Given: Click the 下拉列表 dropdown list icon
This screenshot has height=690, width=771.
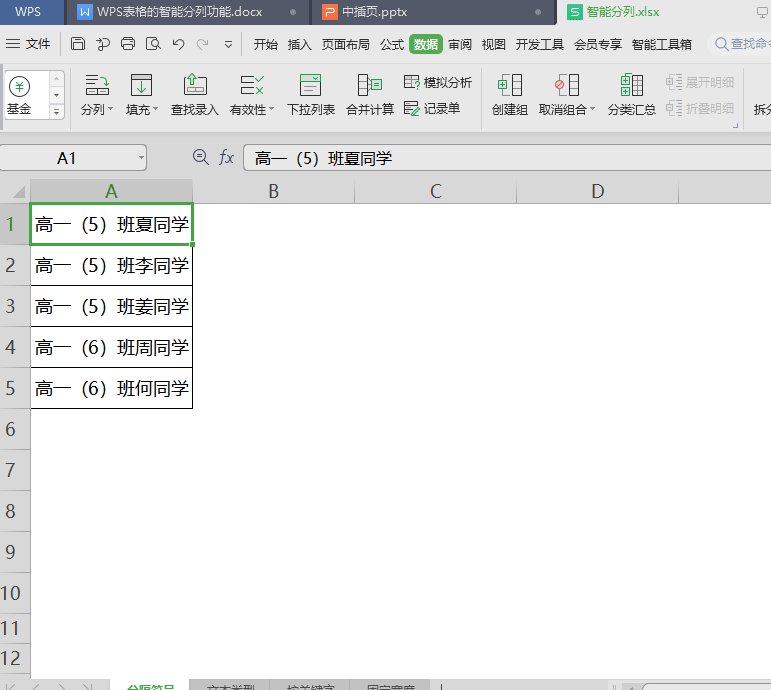Looking at the screenshot, I should click(310, 85).
